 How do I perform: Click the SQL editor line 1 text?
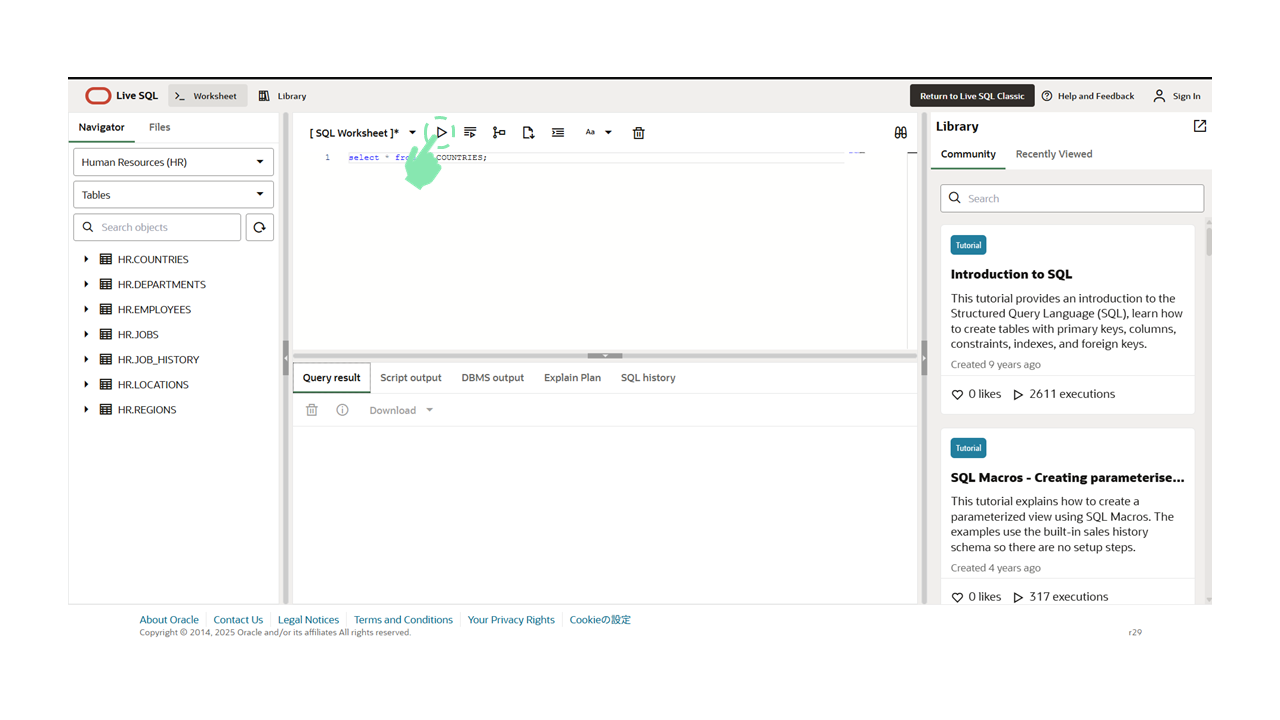coord(417,158)
